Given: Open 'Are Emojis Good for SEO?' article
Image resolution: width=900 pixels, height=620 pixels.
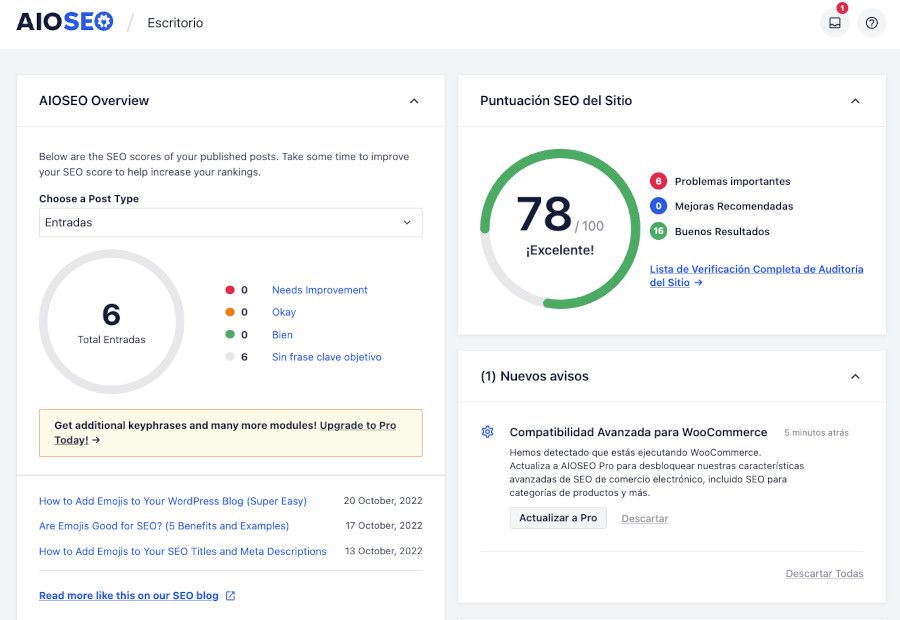Looking at the screenshot, I should [x=164, y=526].
